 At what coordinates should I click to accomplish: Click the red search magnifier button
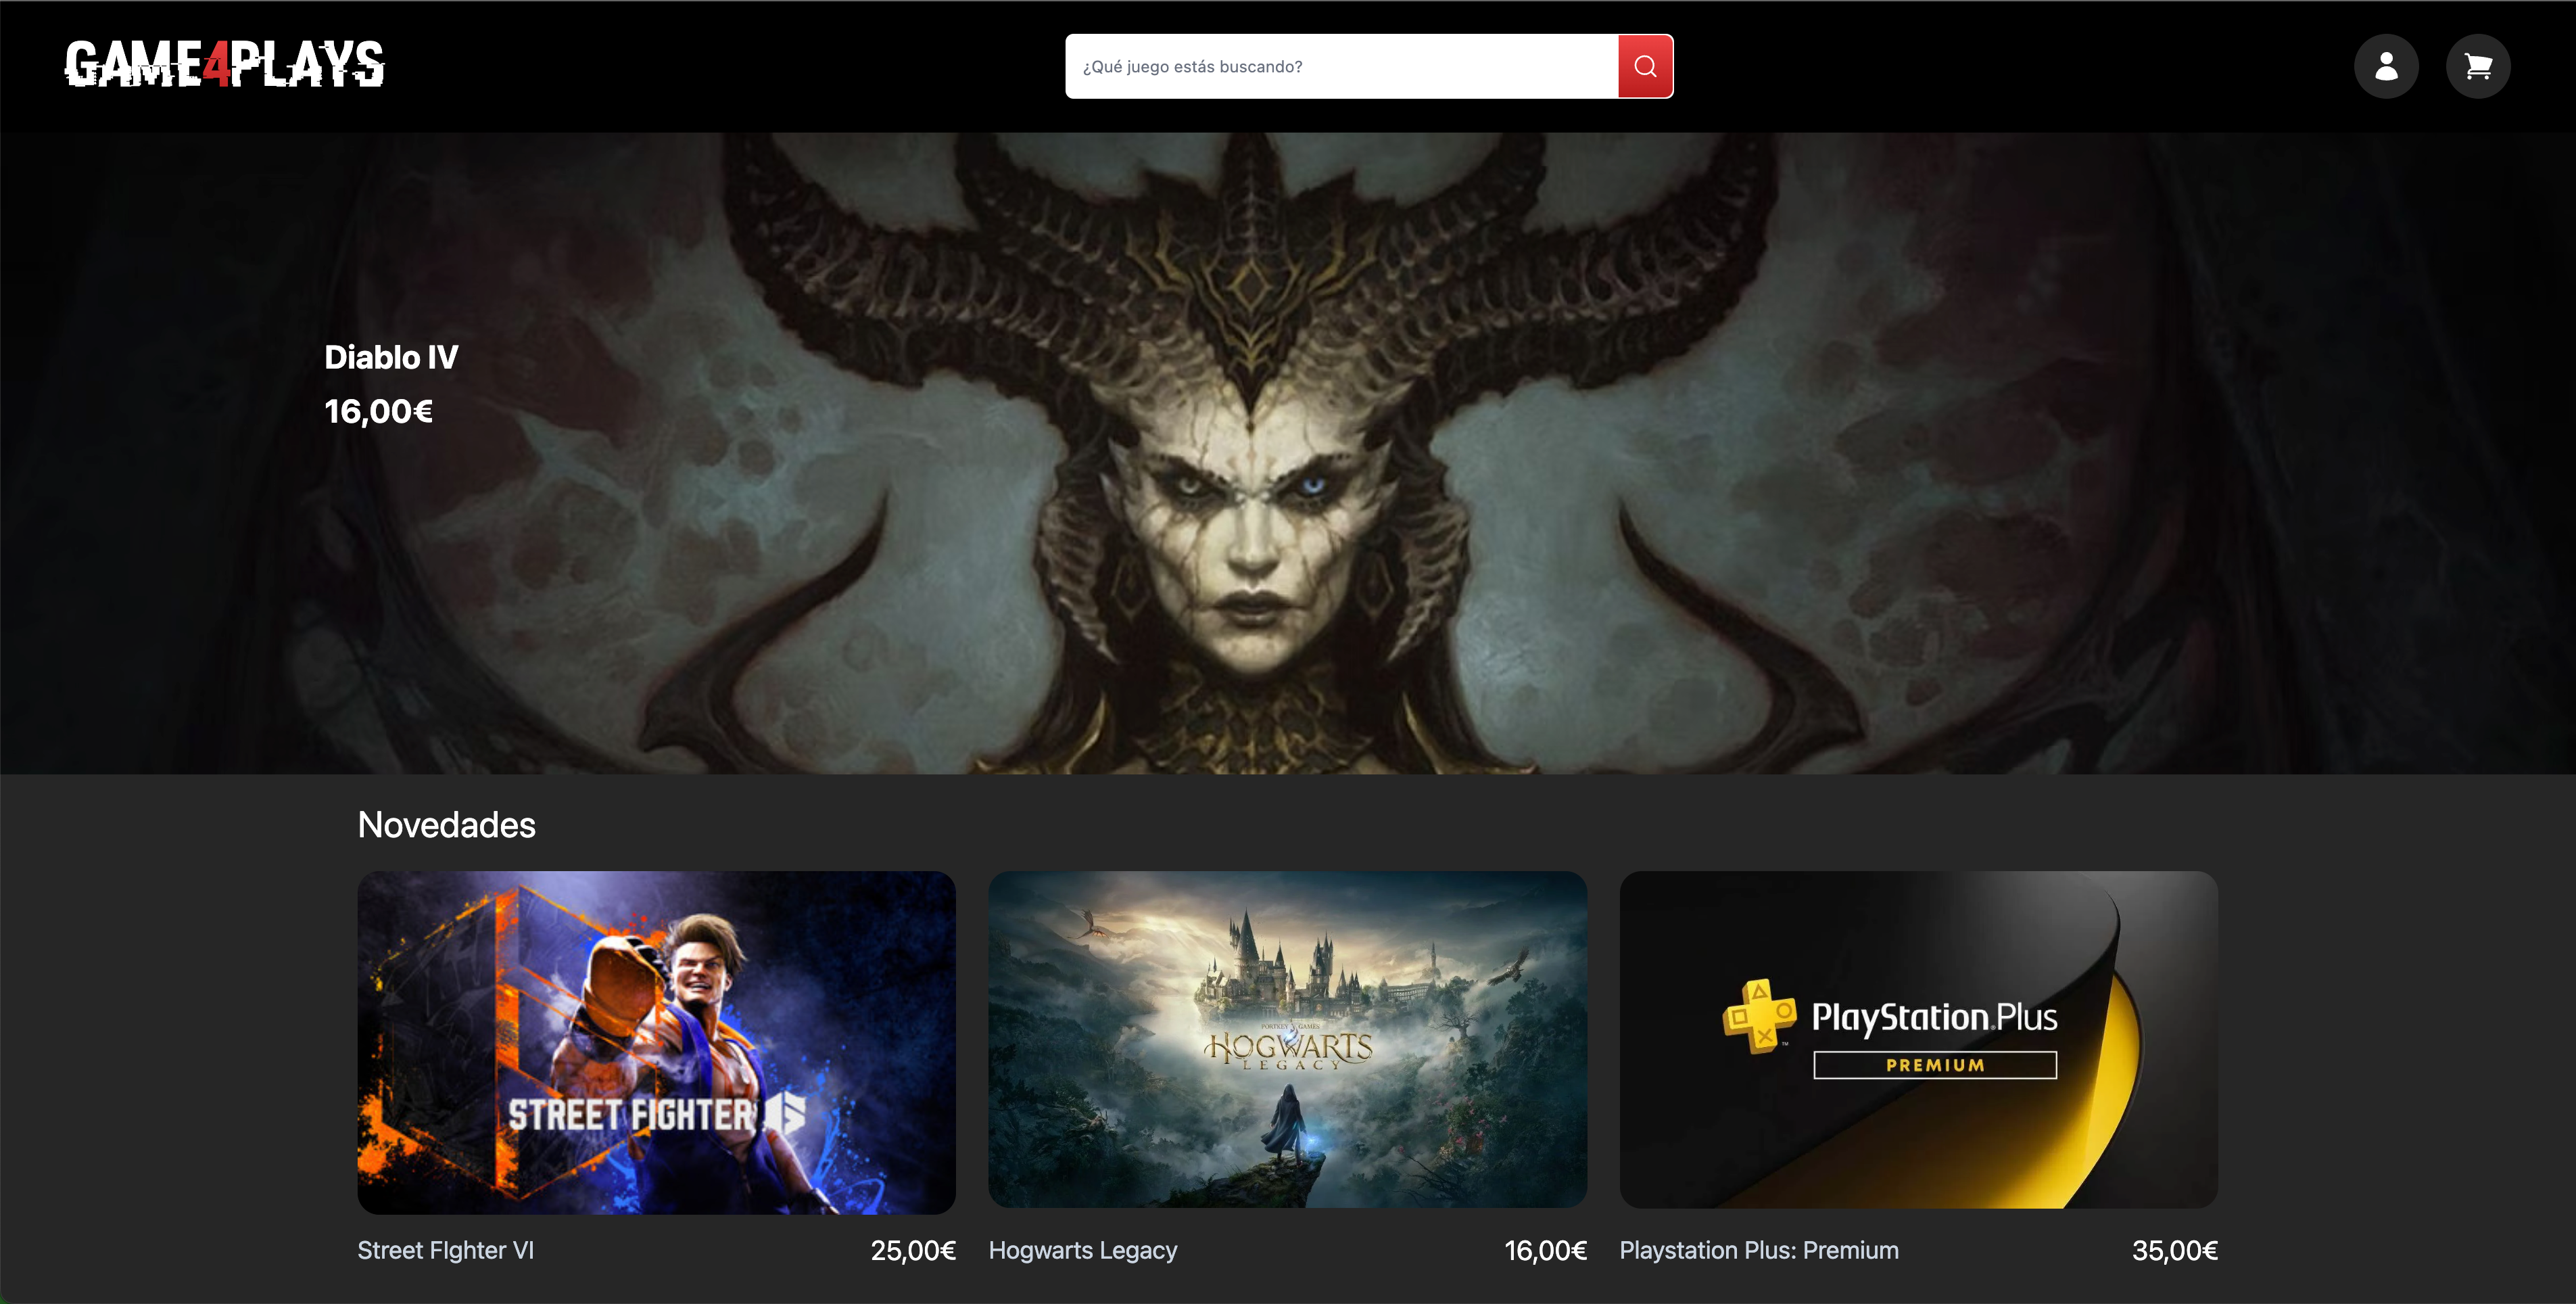1645,66
